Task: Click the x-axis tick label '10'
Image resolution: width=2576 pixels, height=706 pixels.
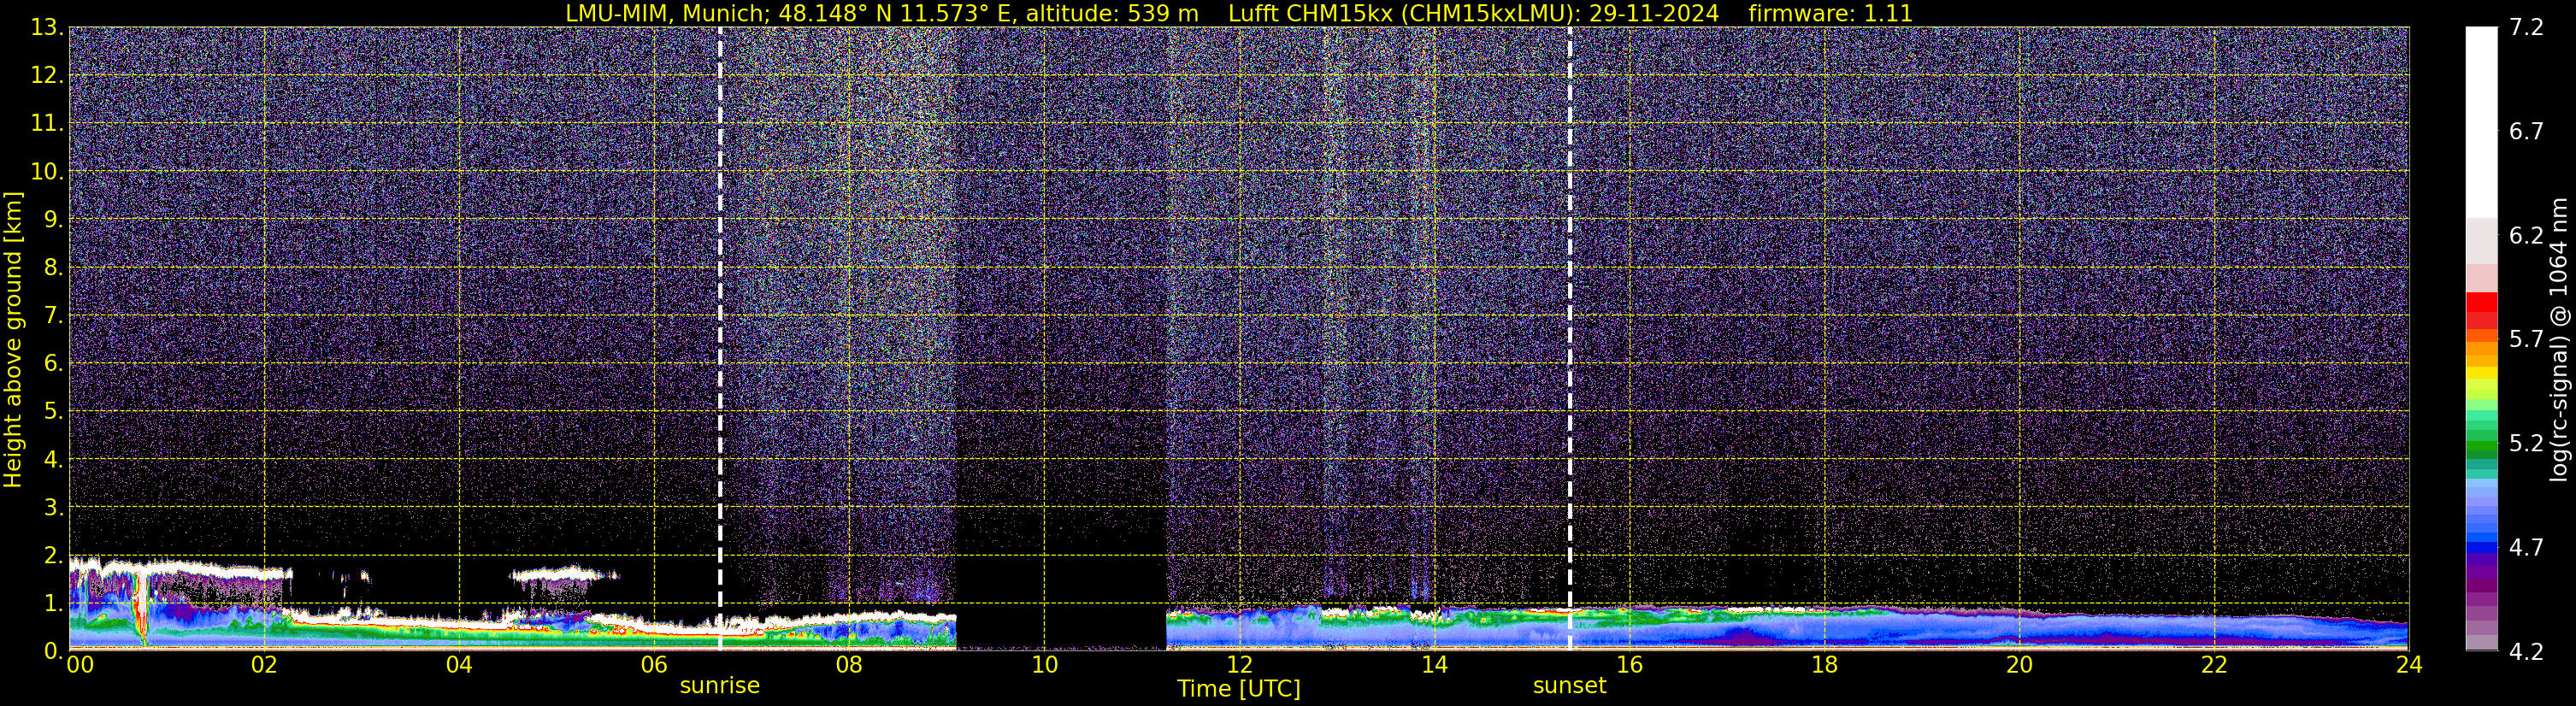Action: pos(1044,665)
